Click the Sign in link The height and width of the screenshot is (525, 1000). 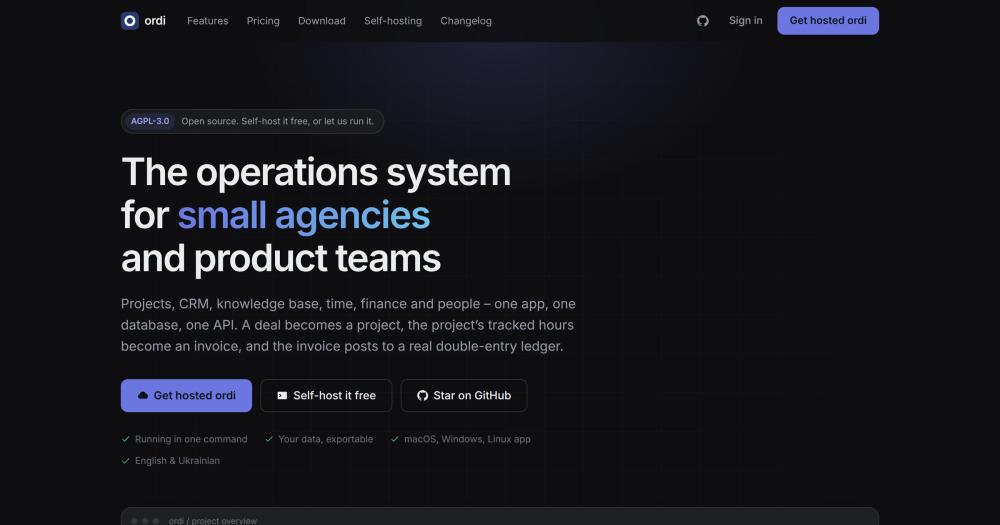point(746,20)
